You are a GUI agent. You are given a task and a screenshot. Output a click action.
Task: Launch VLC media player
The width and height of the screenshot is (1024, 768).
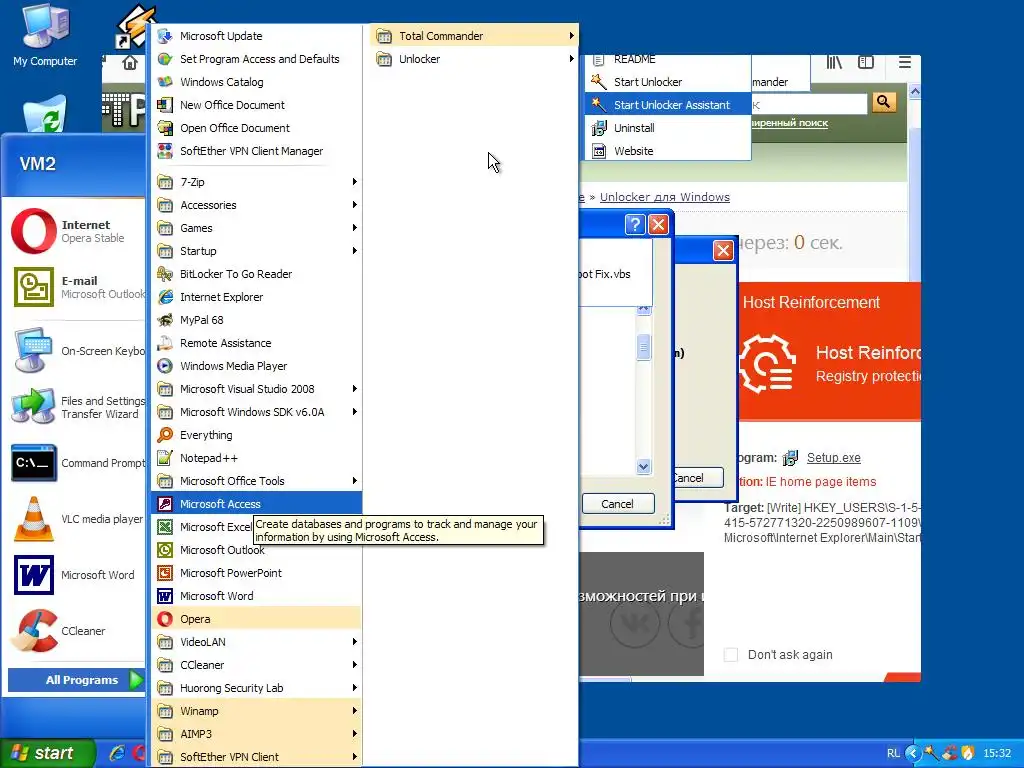(x=76, y=519)
